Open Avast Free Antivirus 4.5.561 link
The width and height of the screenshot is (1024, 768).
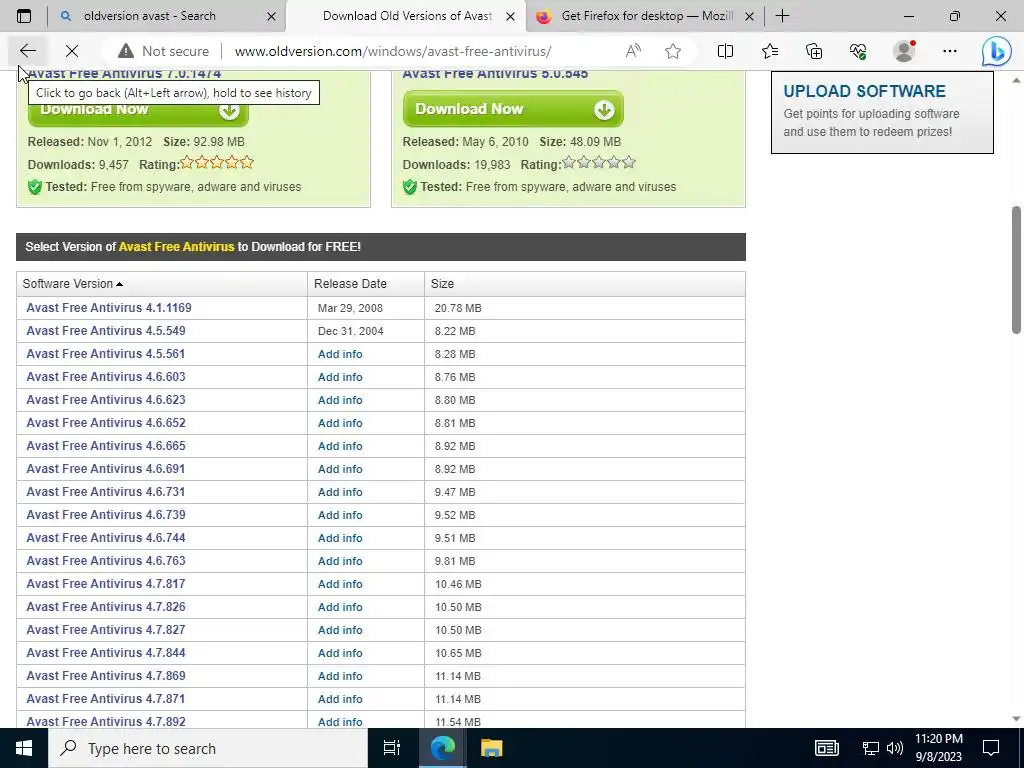tap(106, 353)
